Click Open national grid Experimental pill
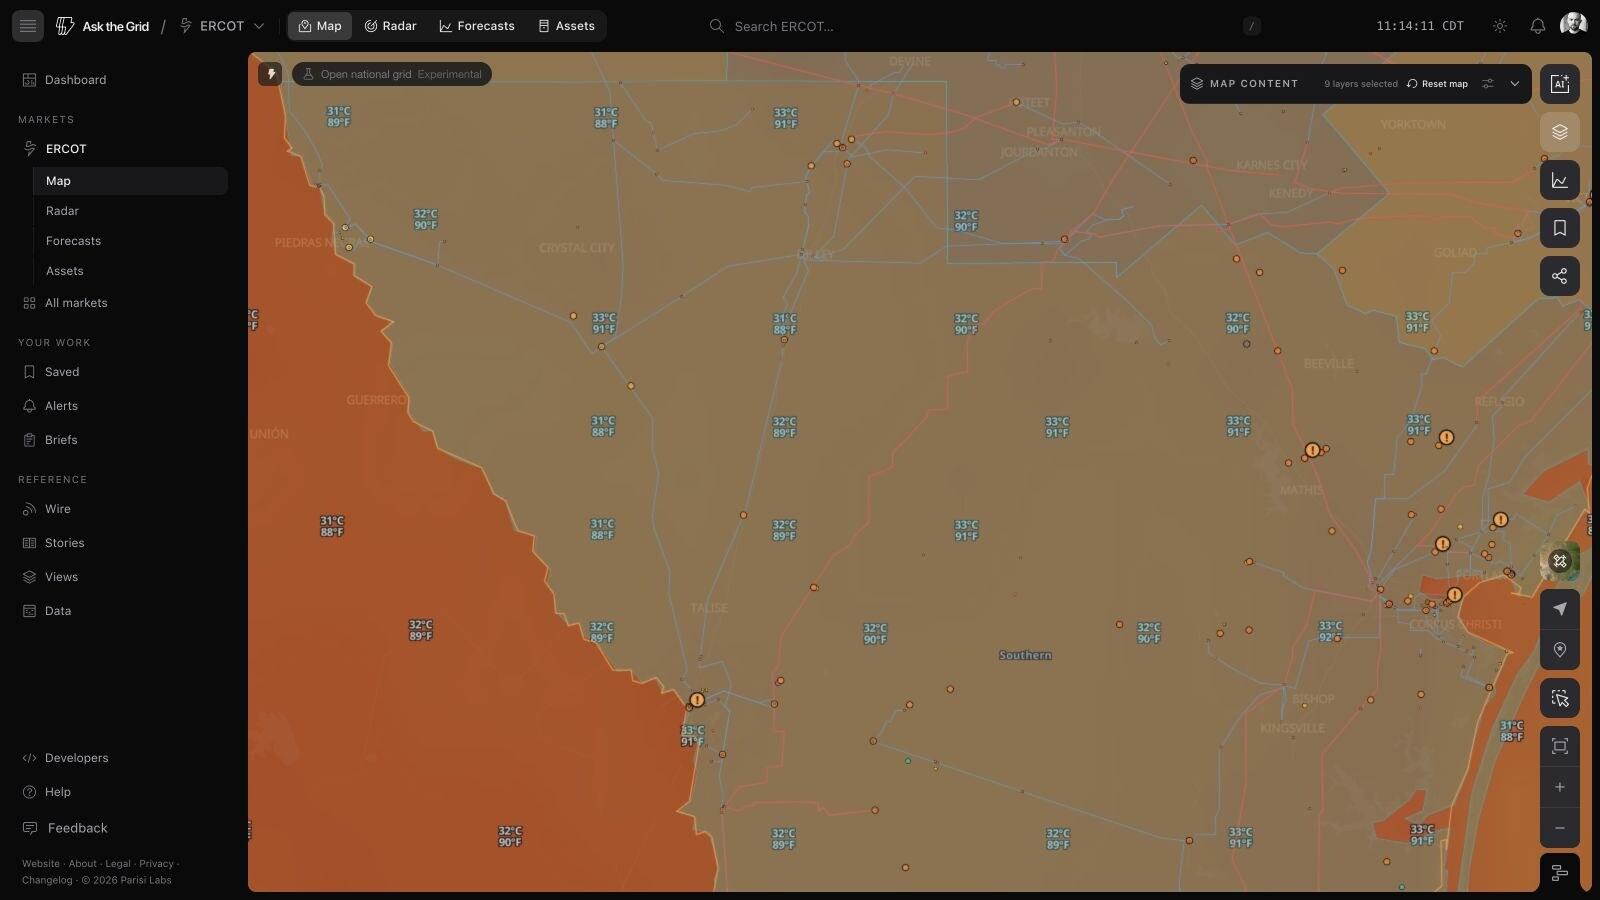Viewport: 1600px width, 900px height. click(x=392, y=74)
